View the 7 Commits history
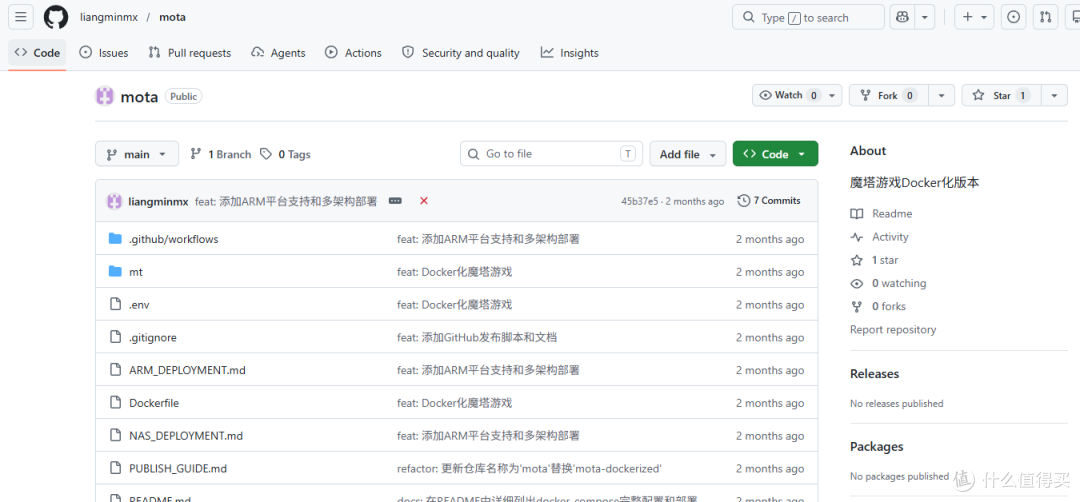 pyautogui.click(x=769, y=201)
